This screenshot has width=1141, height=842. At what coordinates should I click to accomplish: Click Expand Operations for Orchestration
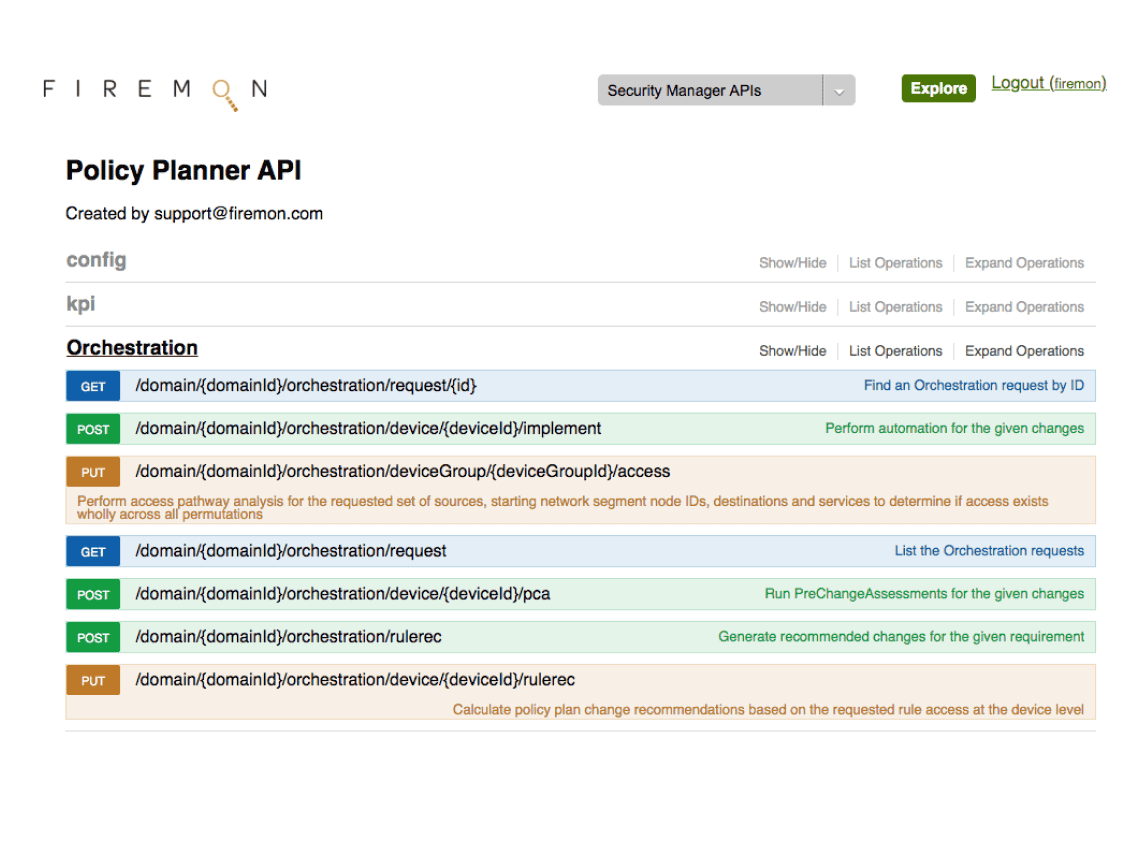coord(1024,351)
